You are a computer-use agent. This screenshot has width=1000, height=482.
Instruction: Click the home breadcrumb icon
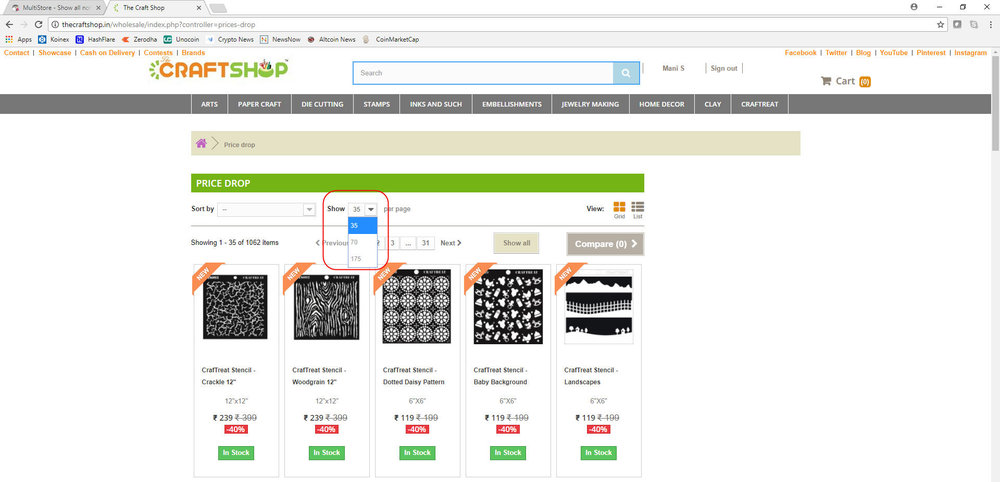pyautogui.click(x=201, y=143)
